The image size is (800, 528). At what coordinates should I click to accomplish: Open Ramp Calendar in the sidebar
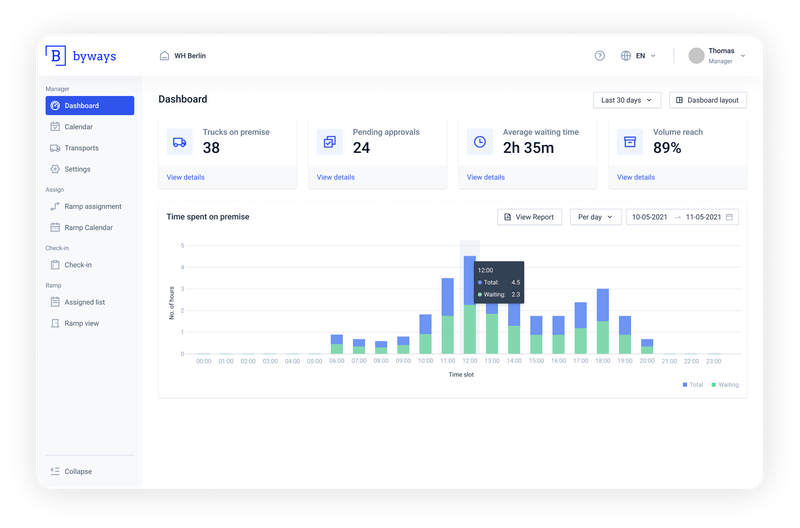(90, 228)
